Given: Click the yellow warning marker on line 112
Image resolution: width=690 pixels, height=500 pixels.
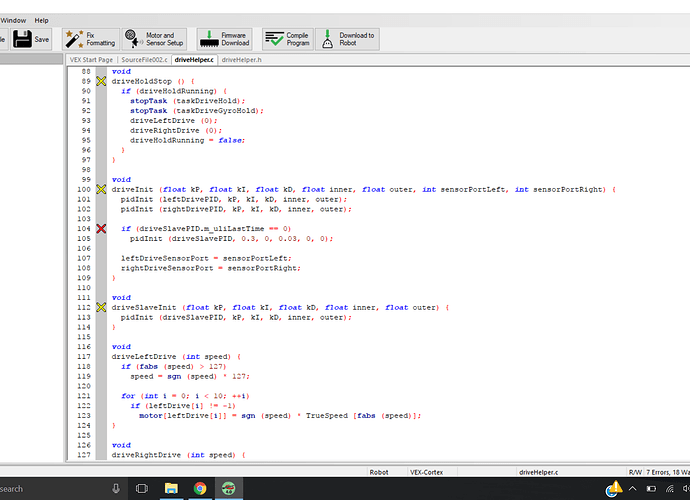Looking at the screenshot, I should coord(101,307).
